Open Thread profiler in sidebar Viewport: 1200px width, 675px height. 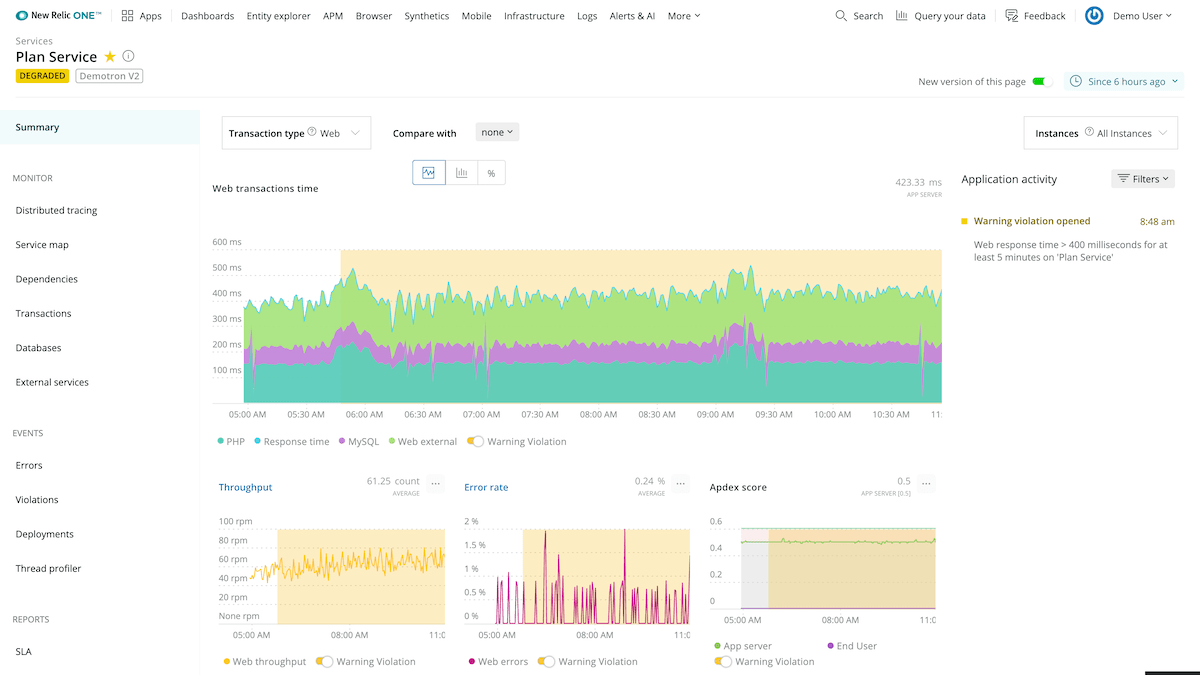point(48,568)
